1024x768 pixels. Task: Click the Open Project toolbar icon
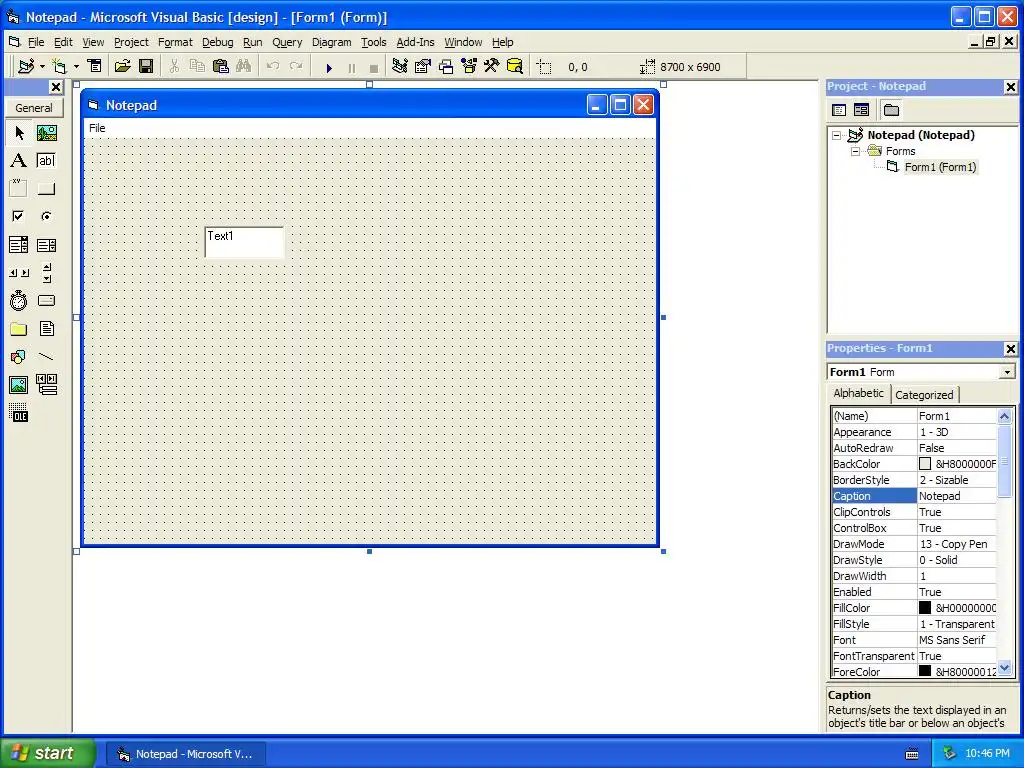point(123,67)
